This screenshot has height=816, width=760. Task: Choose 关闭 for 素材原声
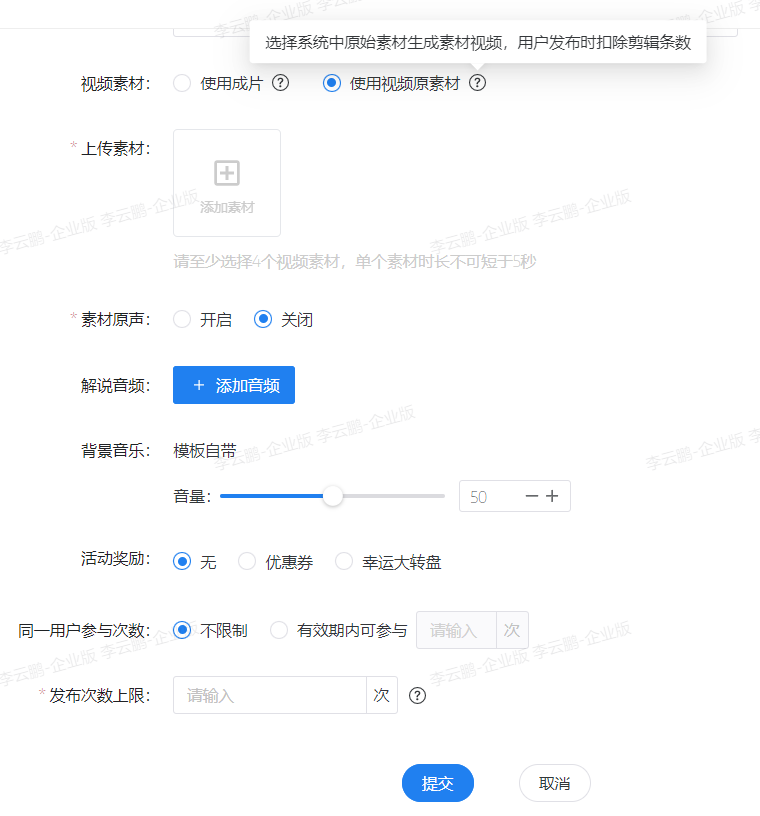click(x=263, y=319)
